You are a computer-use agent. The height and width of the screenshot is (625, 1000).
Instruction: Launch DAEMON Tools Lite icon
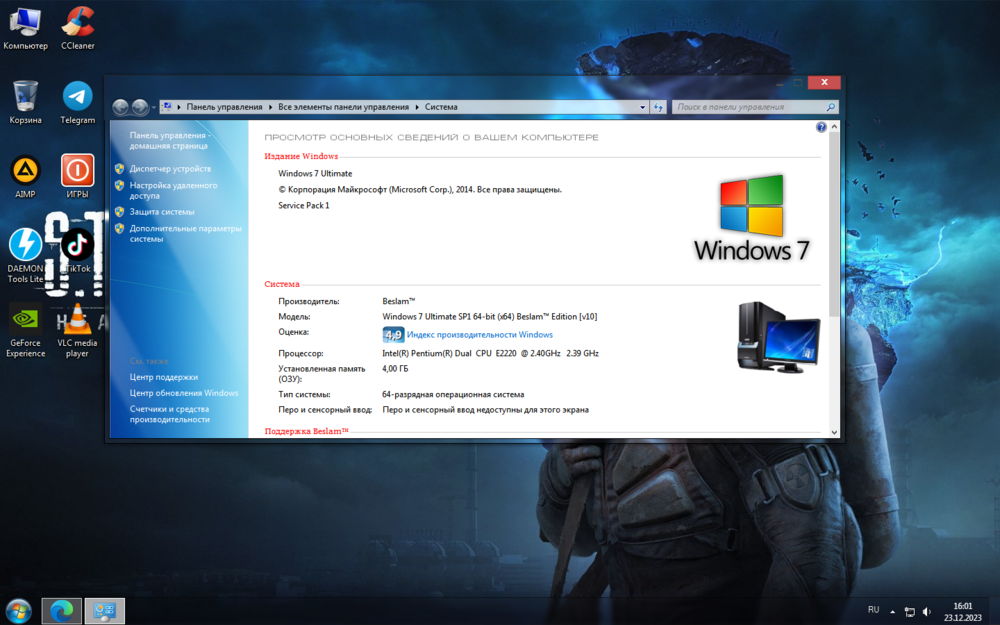tap(25, 255)
